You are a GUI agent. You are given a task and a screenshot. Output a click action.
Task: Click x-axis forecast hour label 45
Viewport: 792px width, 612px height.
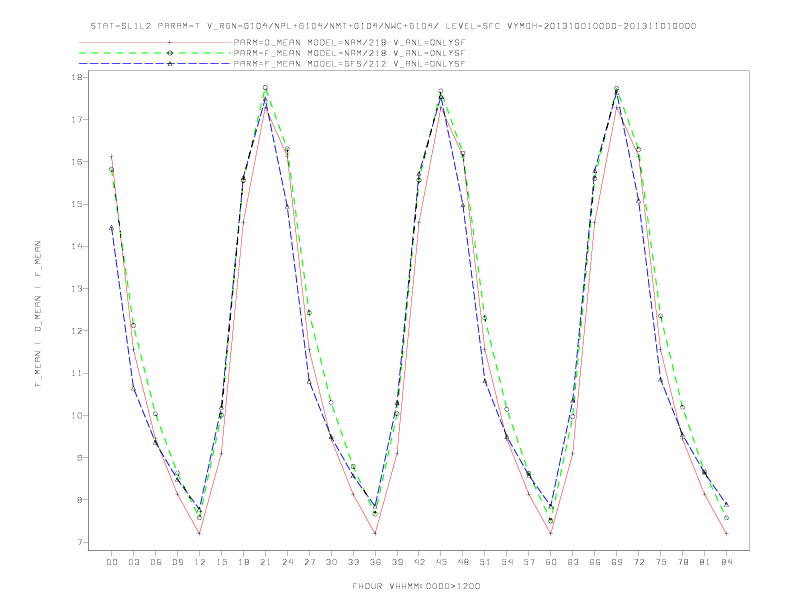tap(441, 562)
